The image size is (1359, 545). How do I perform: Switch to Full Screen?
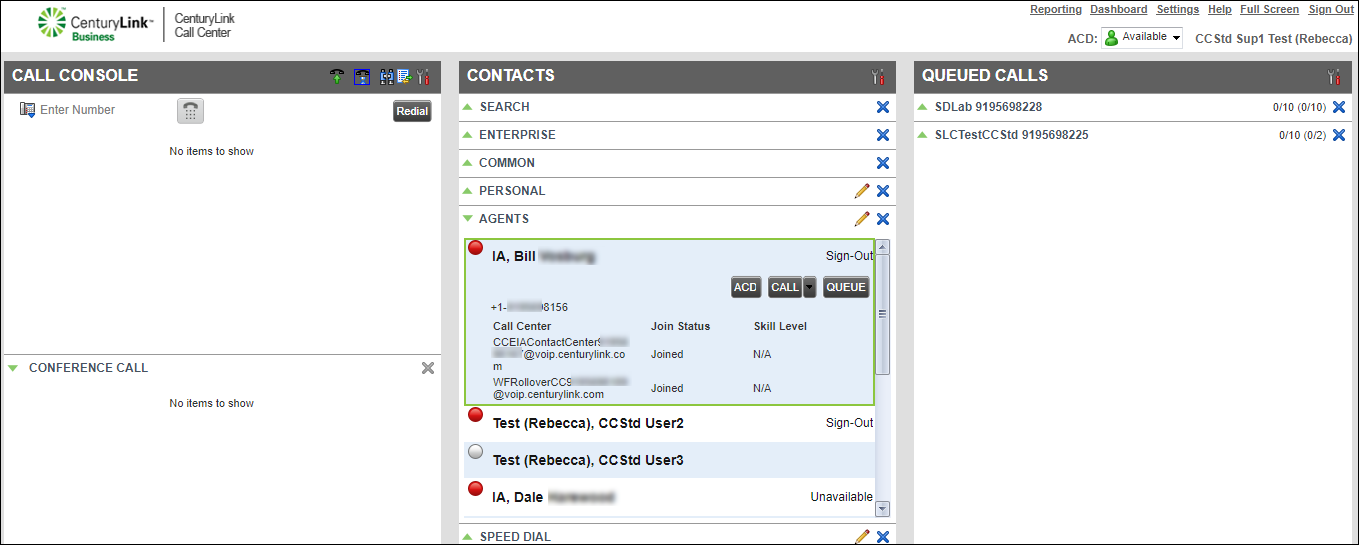(x=1270, y=9)
